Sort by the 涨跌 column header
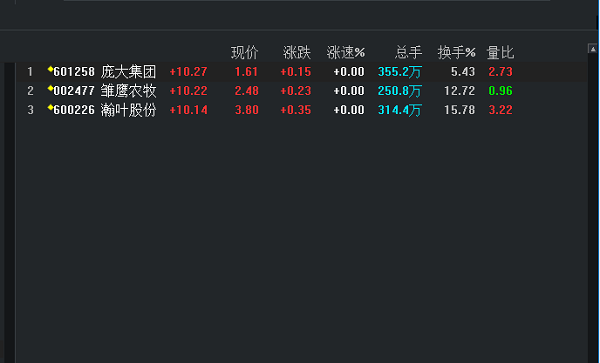Image resolution: width=600 pixels, height=363 pixels. click(297, 53)
